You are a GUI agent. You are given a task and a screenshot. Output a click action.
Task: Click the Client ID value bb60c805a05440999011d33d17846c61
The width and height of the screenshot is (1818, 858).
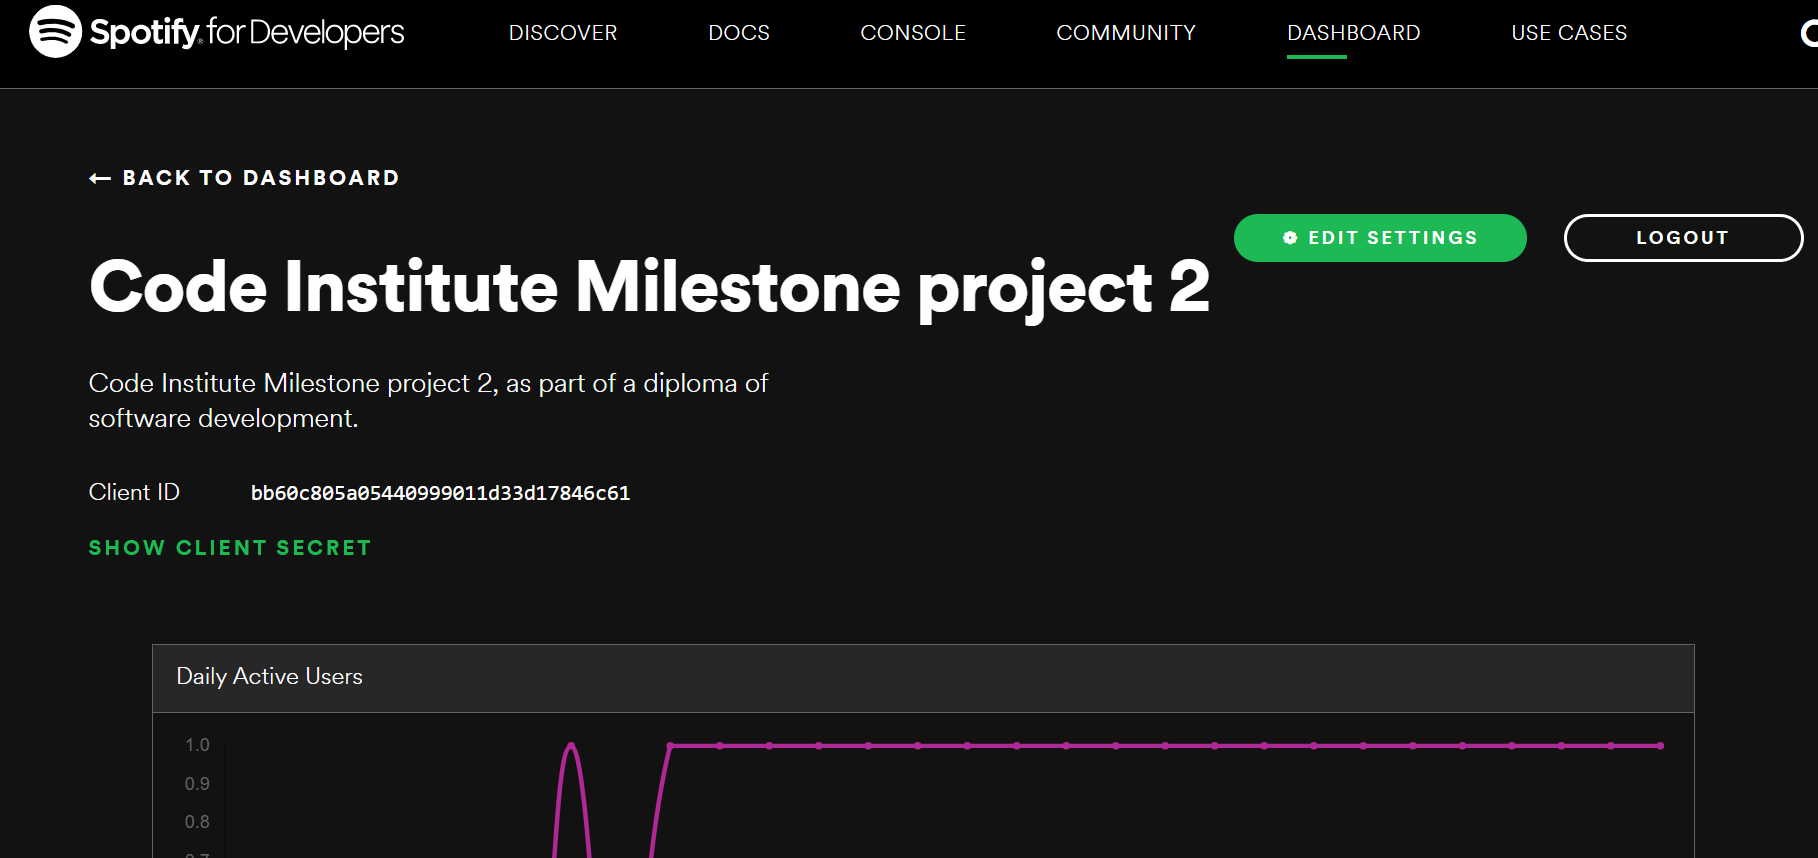click(x=440, y=493)
